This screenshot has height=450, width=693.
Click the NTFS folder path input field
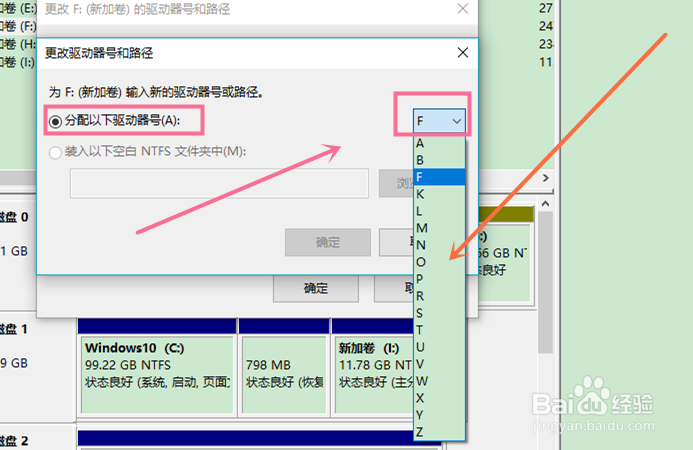[x=219, y=183]
